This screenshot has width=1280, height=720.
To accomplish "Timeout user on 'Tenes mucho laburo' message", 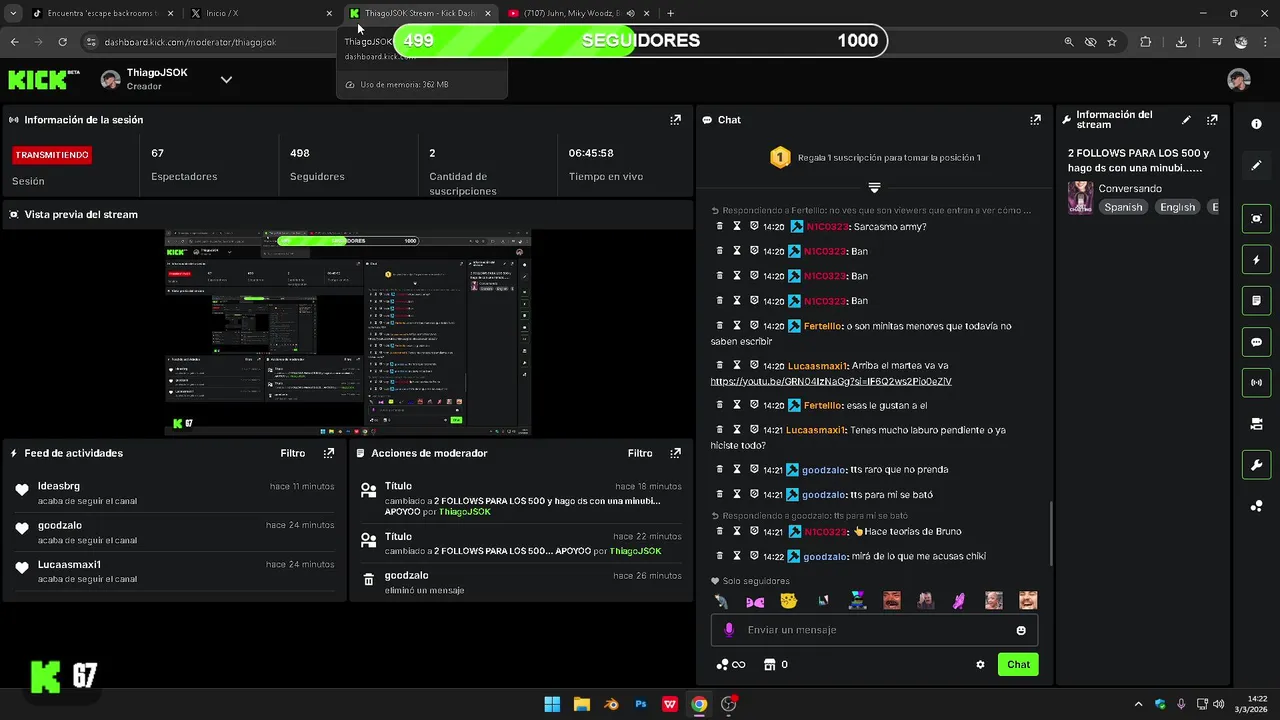I will pos(737,429).
